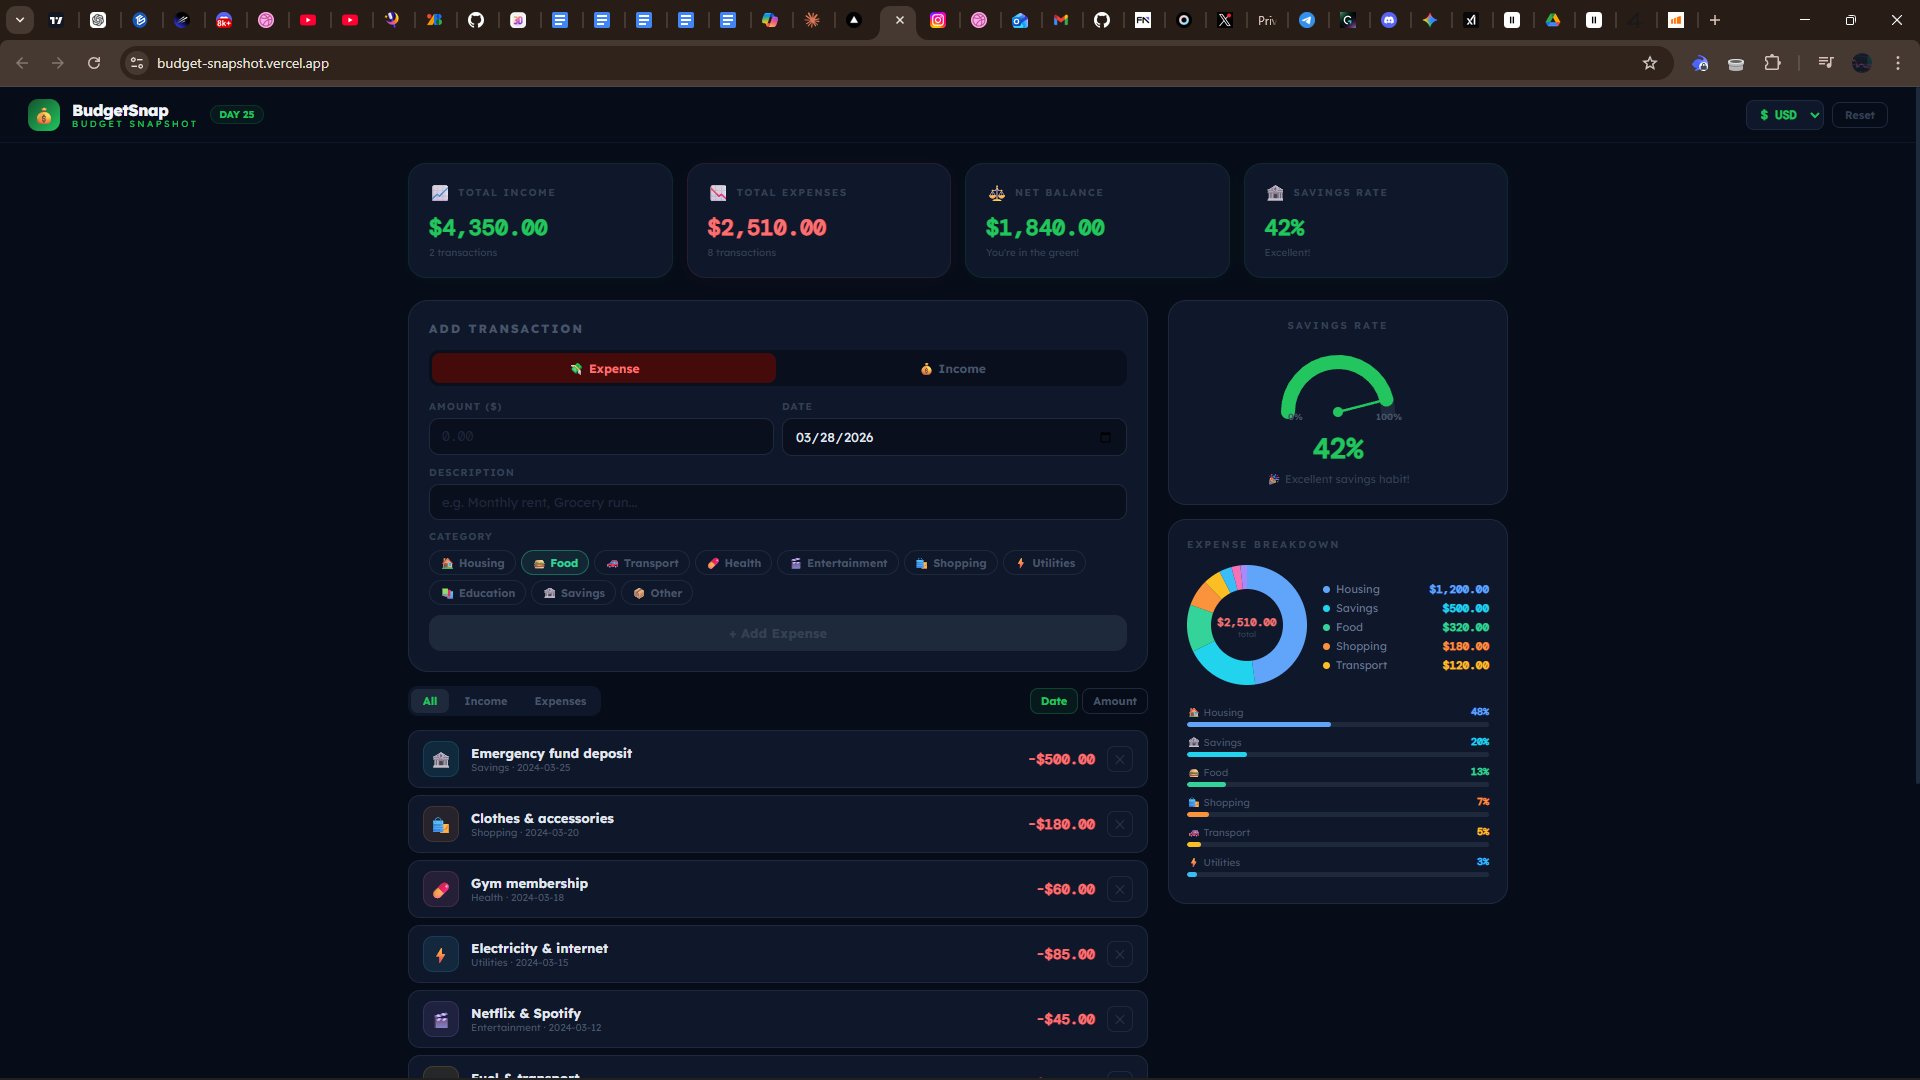Screen dimensions: 1920x1080
Task: Click the shopping bag icon on Clothes row
Action: [x=441, y=825]
